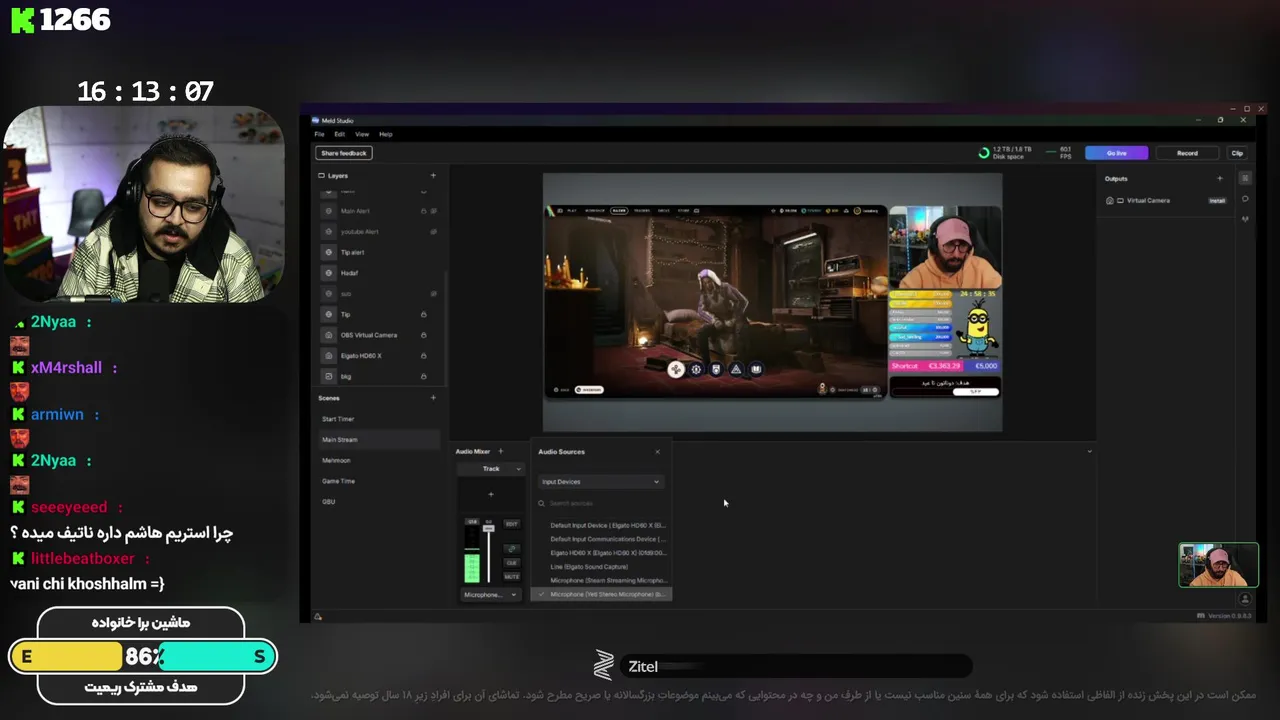Click the bkg layer image icon
Viewport: 1280px width, 720px height.
coord(328,376)
